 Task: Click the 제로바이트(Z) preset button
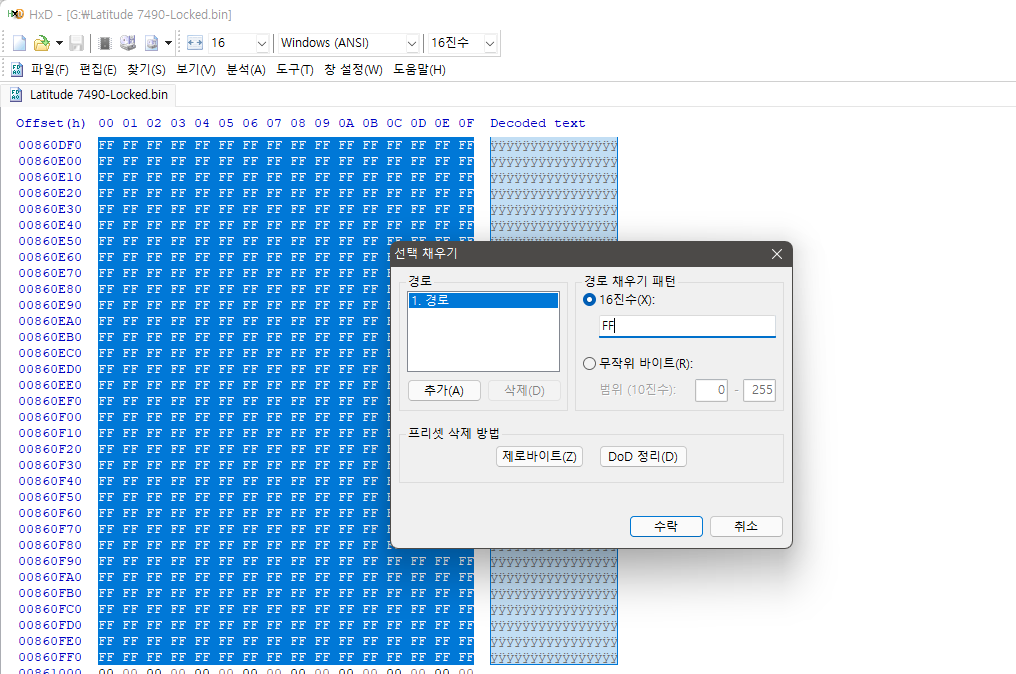point(540,456)
